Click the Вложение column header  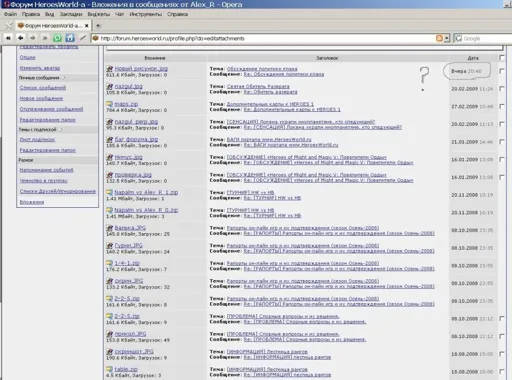point(155,58)
